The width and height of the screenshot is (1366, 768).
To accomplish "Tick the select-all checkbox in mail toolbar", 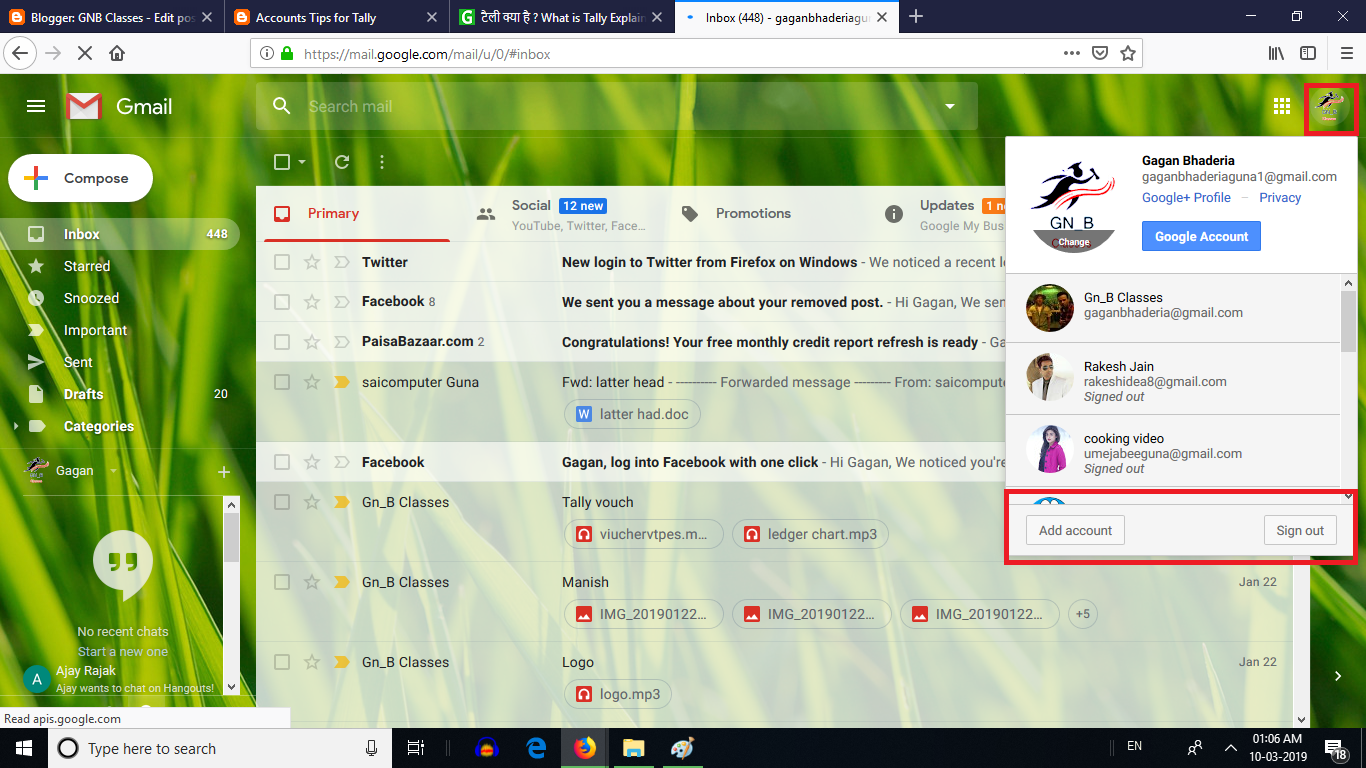I will 282,162.
